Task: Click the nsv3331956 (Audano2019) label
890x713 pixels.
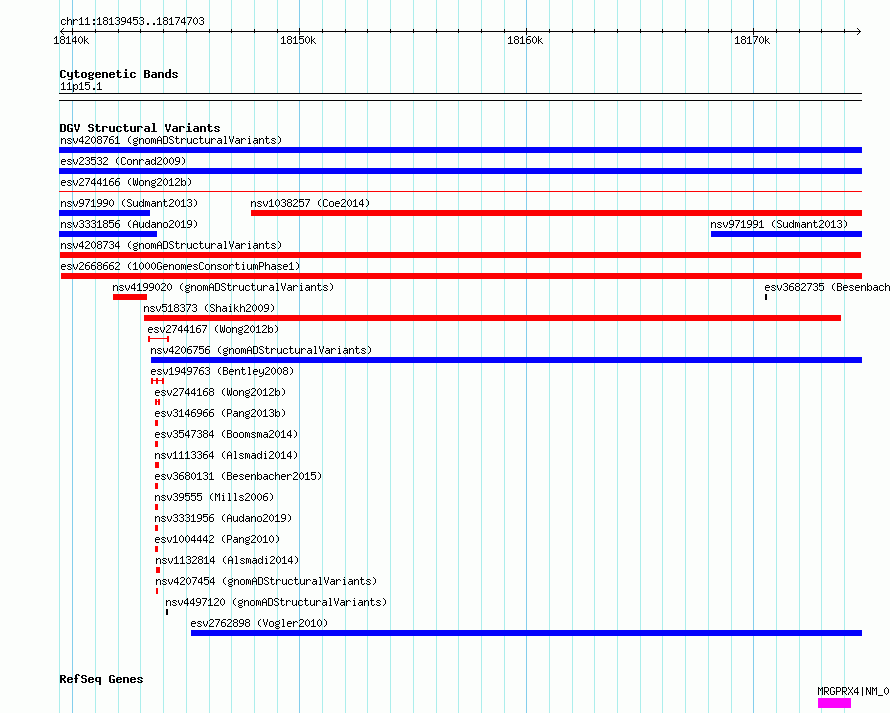Action: 223,518
